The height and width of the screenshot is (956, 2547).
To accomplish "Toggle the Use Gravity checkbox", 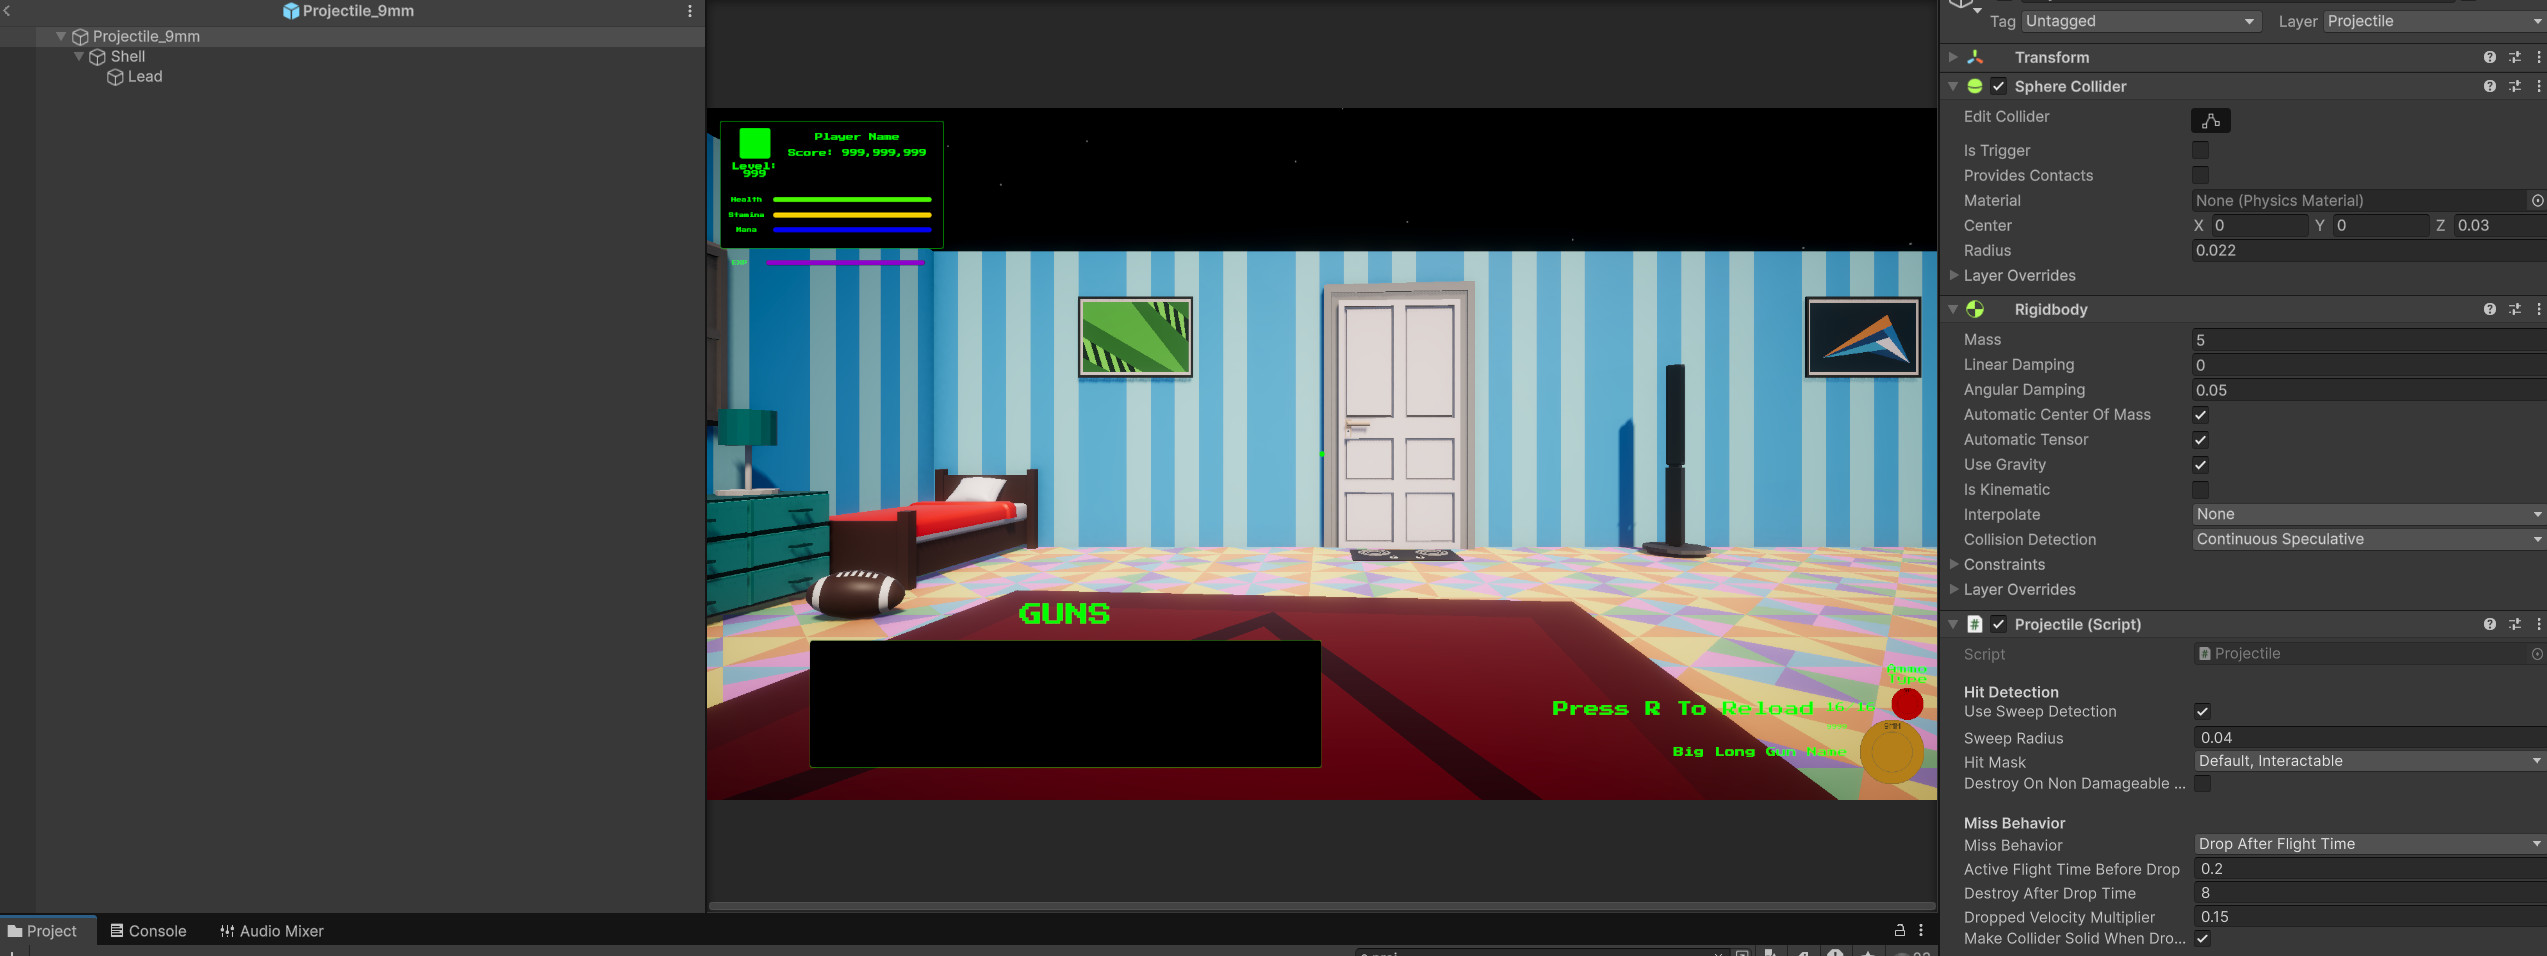I will pyautogui.click(x=2200, y=465).
